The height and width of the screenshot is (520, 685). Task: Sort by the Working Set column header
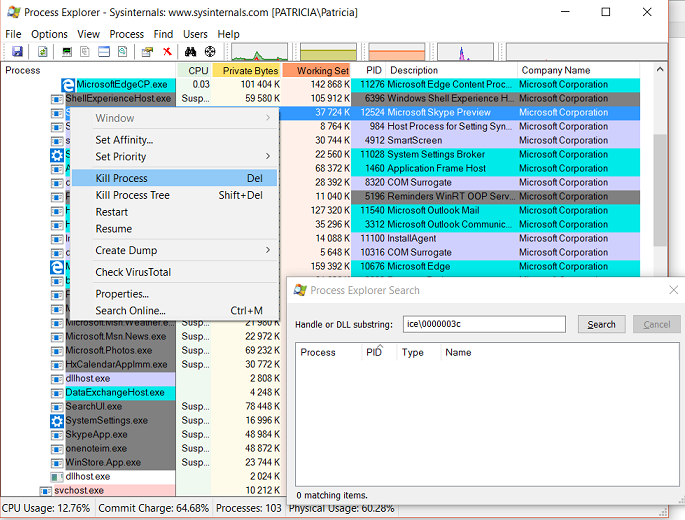(317, 70)
